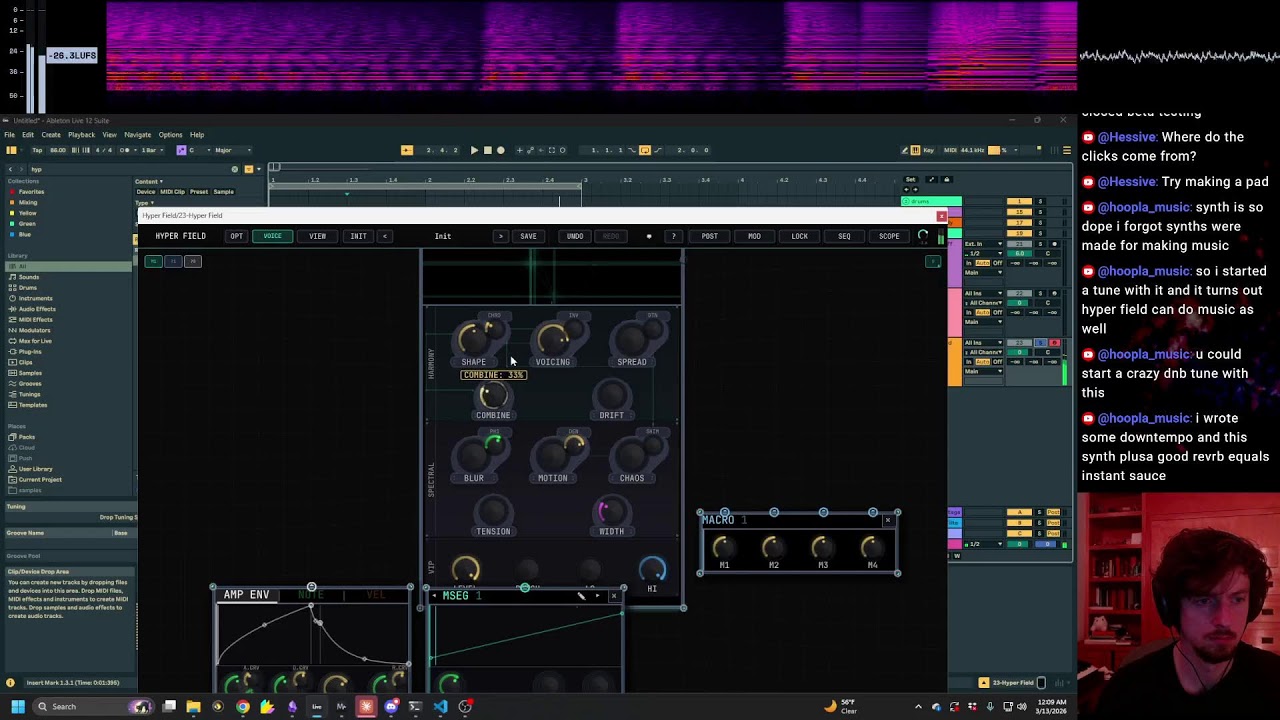Start playback with the Play button
Viewport: 1280px width, 720px height.
tap(474, 150)
